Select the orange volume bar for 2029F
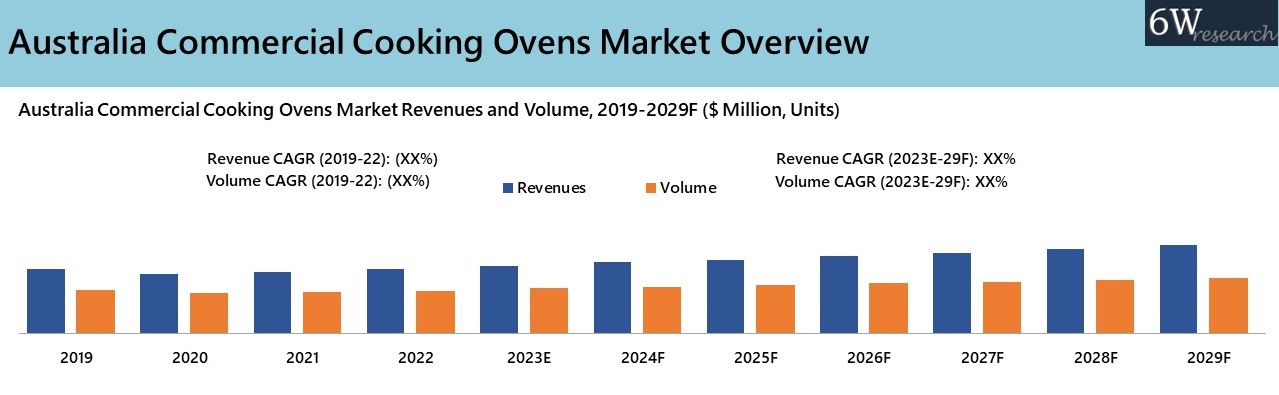 pyautogui.click(x=1229, y=305)
